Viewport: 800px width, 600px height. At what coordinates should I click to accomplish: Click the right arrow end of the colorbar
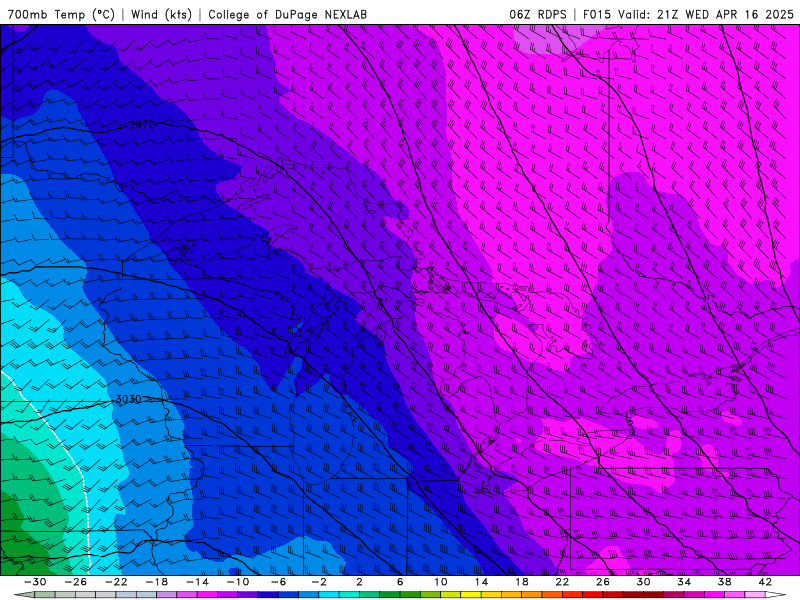(x=776, y=595)
